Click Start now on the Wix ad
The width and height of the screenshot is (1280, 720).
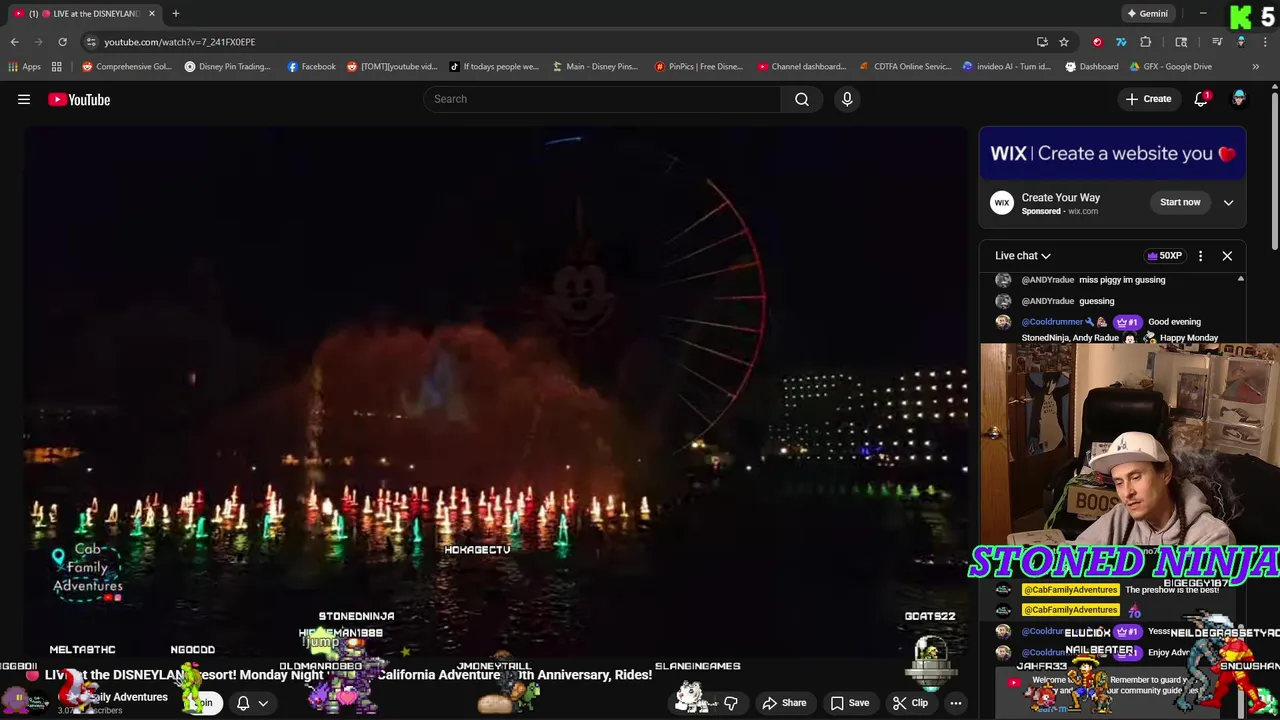1180,202
